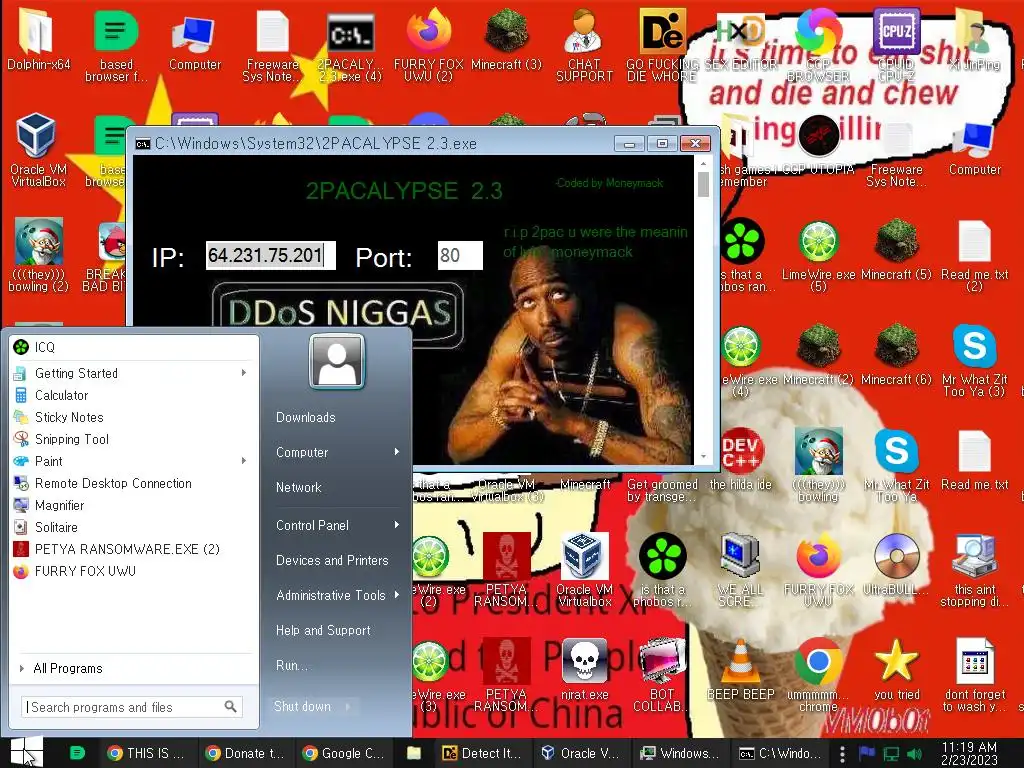Open ummmmm... chrome desktop icon
1024x768 pixels.
point(818,675)
